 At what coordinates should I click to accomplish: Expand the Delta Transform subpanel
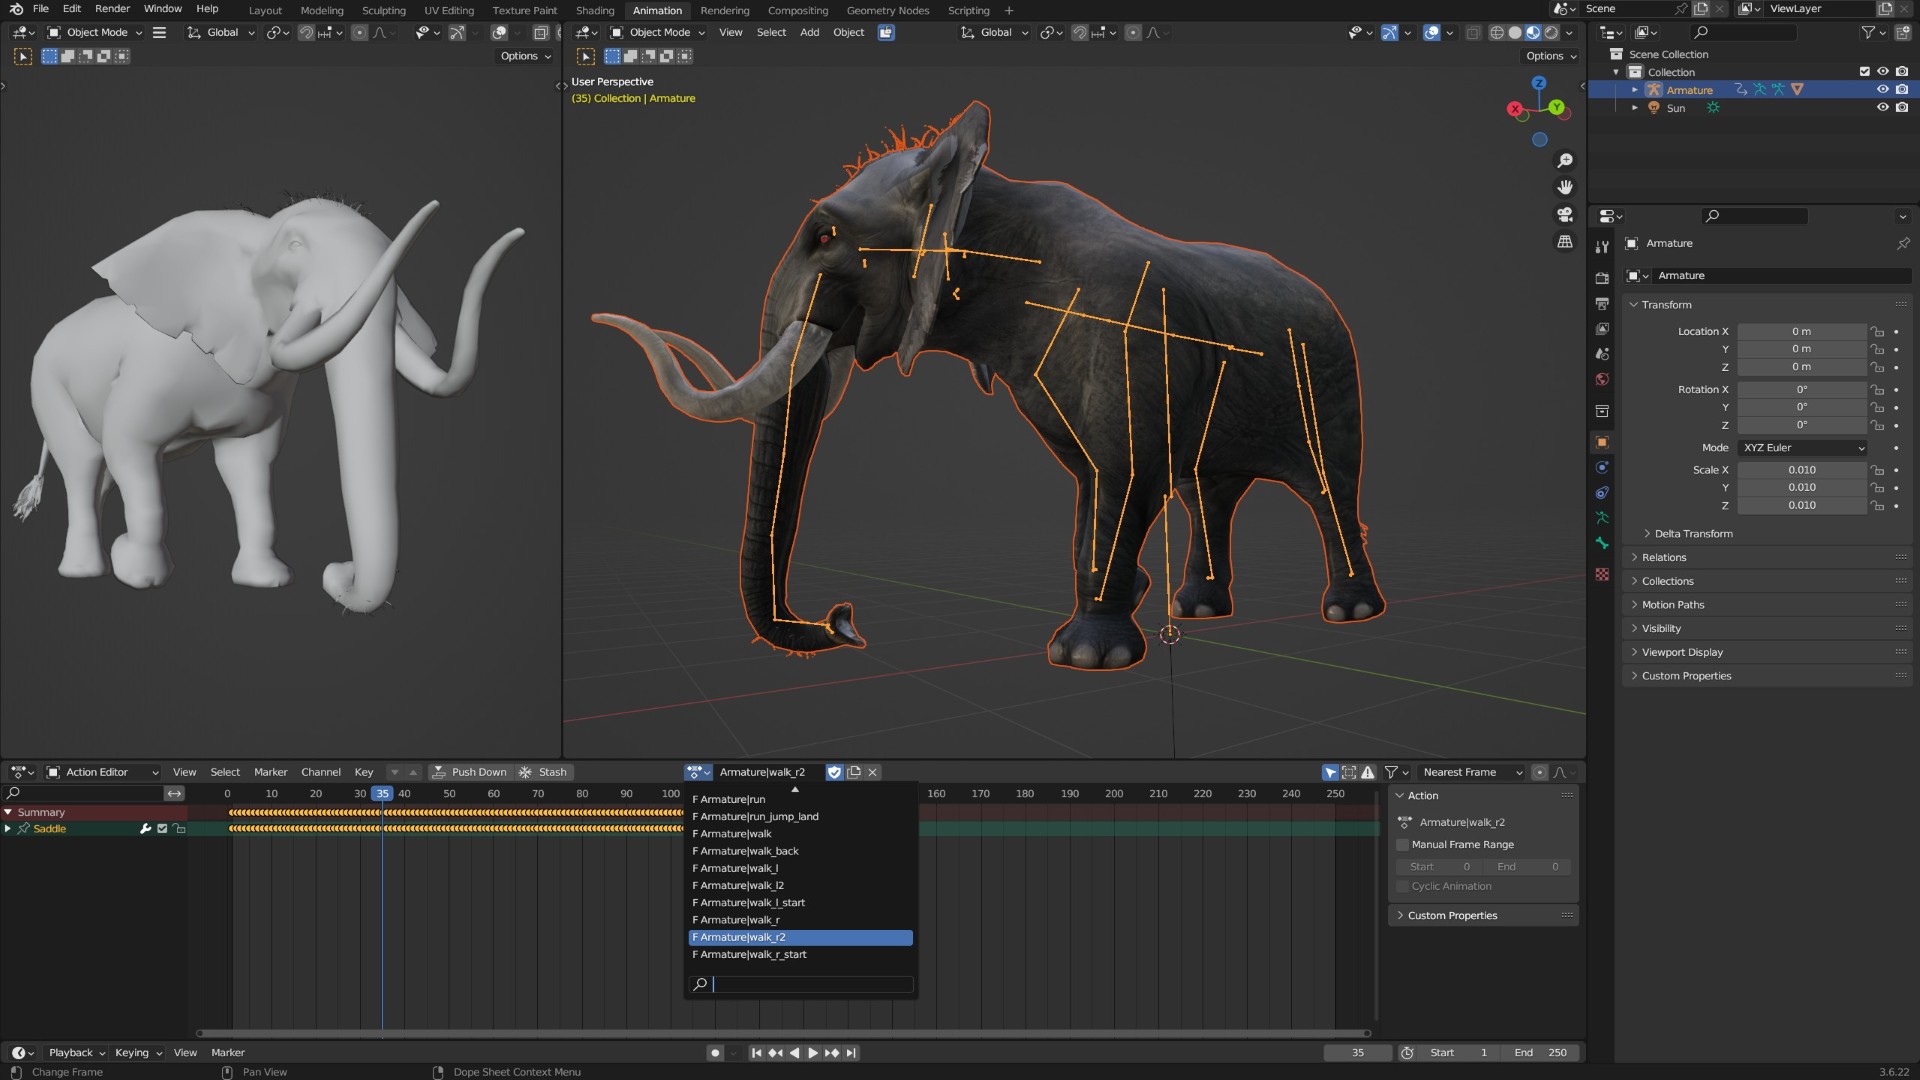coord(1694,534)
